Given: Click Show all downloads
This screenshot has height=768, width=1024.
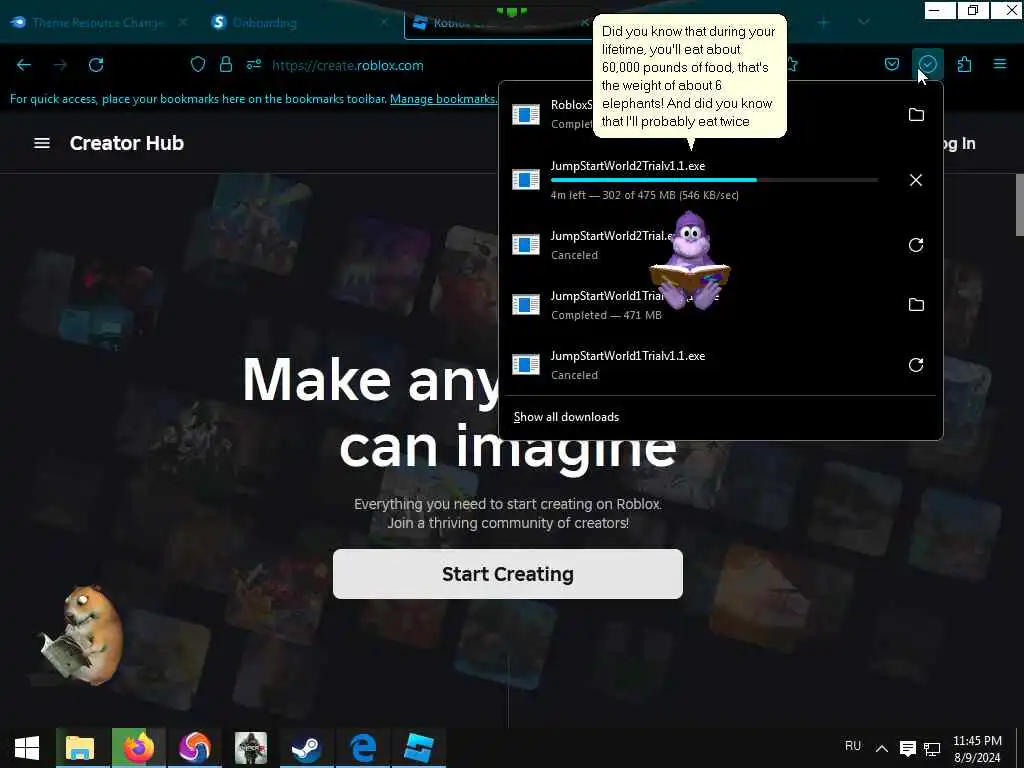Looking at the screenshot, I should pyautogui.click(x=566, y=417).
